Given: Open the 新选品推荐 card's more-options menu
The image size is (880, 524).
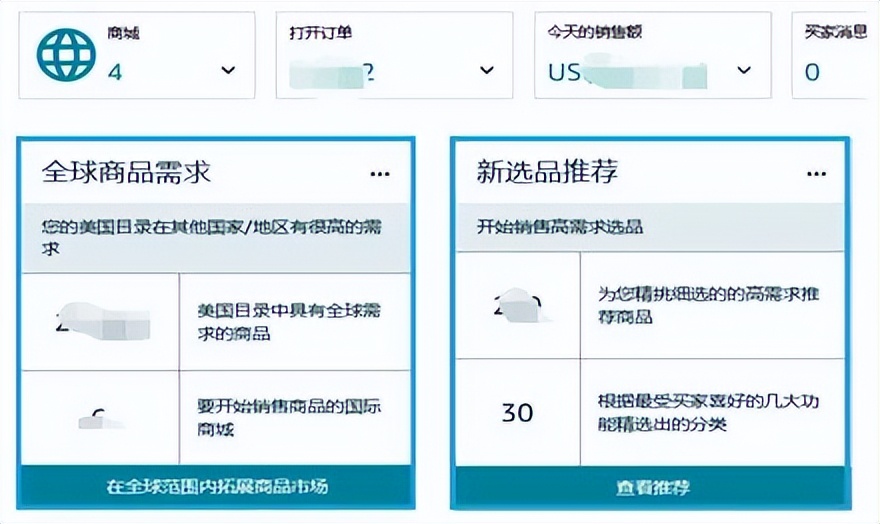Looking at the screenshot, I should point(816,174).
